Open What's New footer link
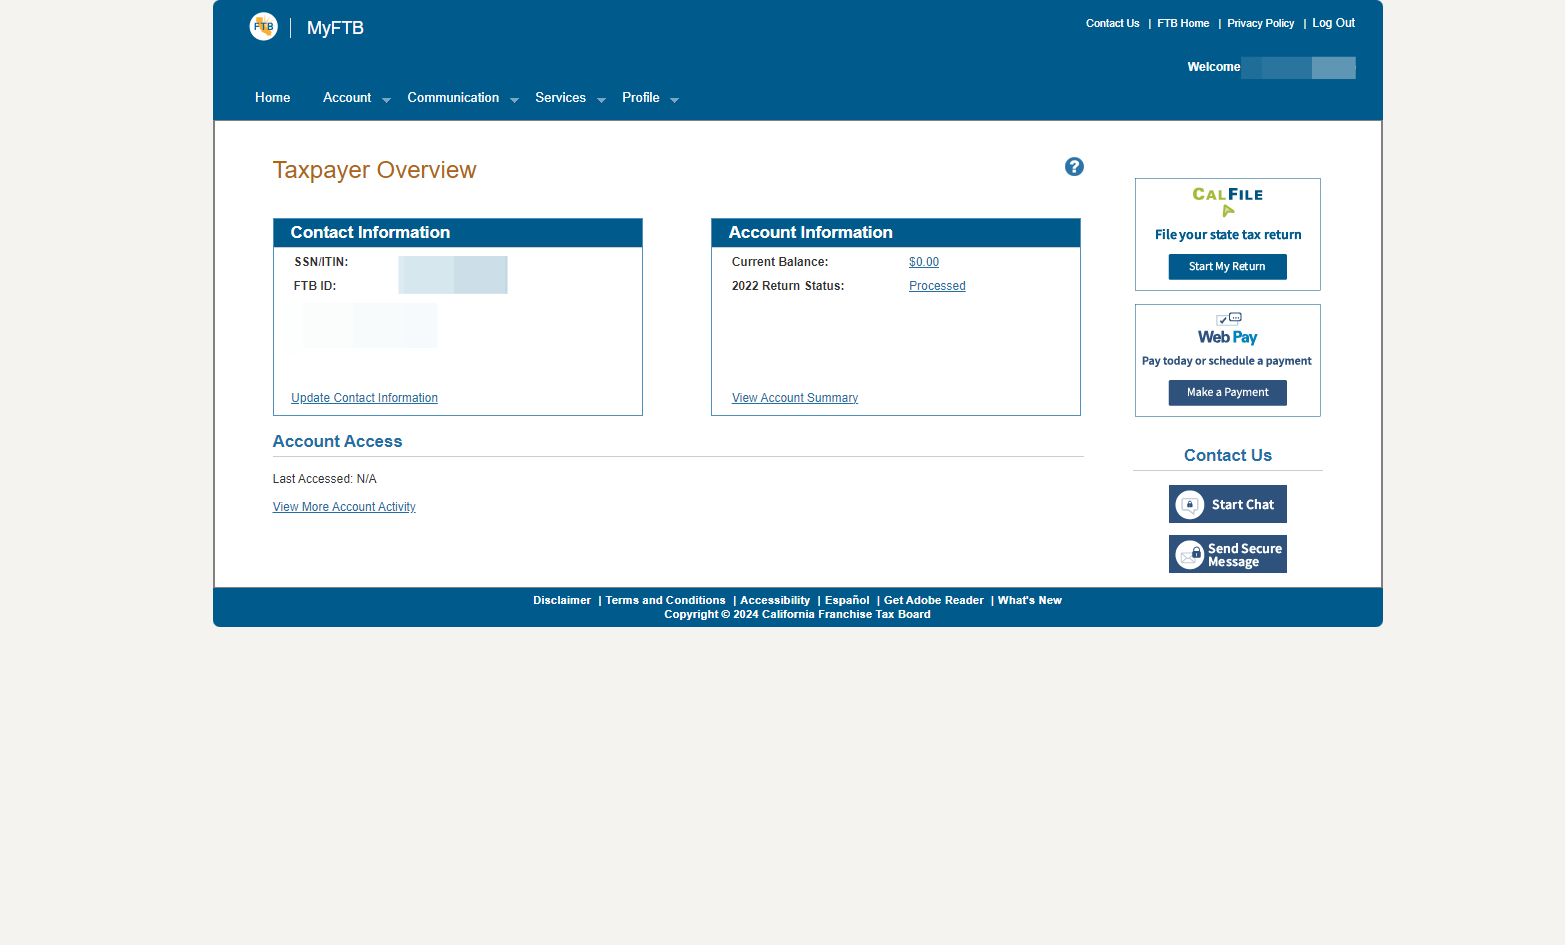 coord(1030,600)
